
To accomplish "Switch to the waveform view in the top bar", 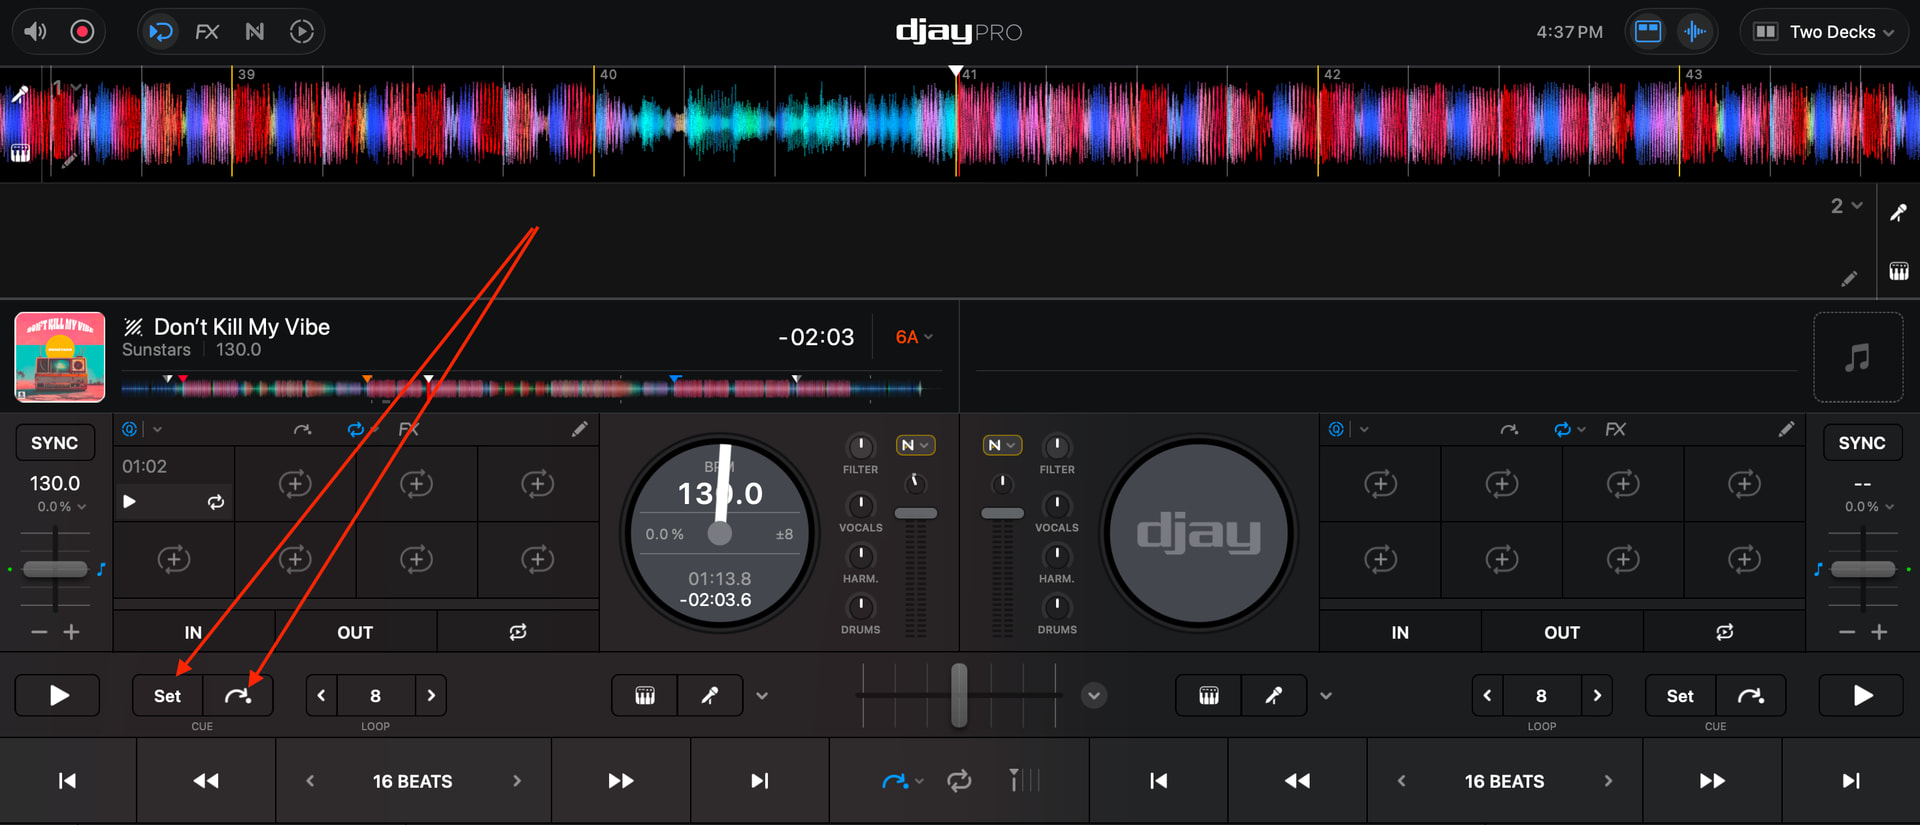I will coord(1695,32).
